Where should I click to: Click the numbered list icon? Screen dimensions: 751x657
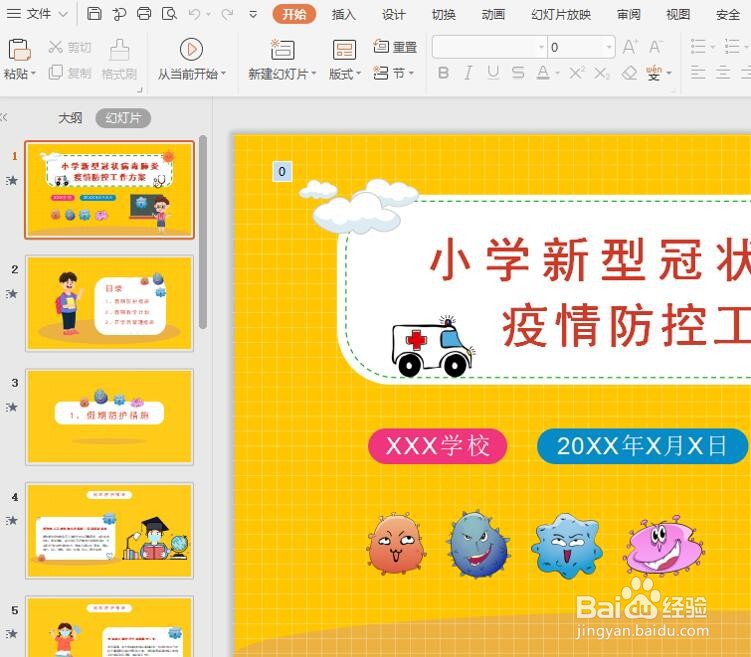pos(732,46)
